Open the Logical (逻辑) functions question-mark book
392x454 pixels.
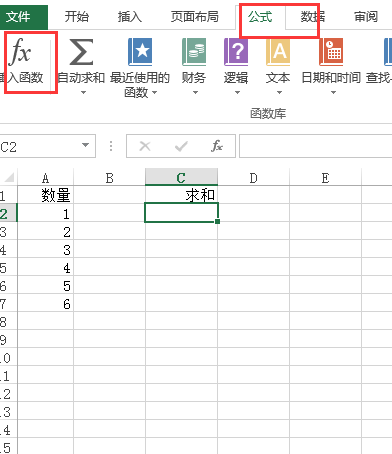tap(236, 52)
